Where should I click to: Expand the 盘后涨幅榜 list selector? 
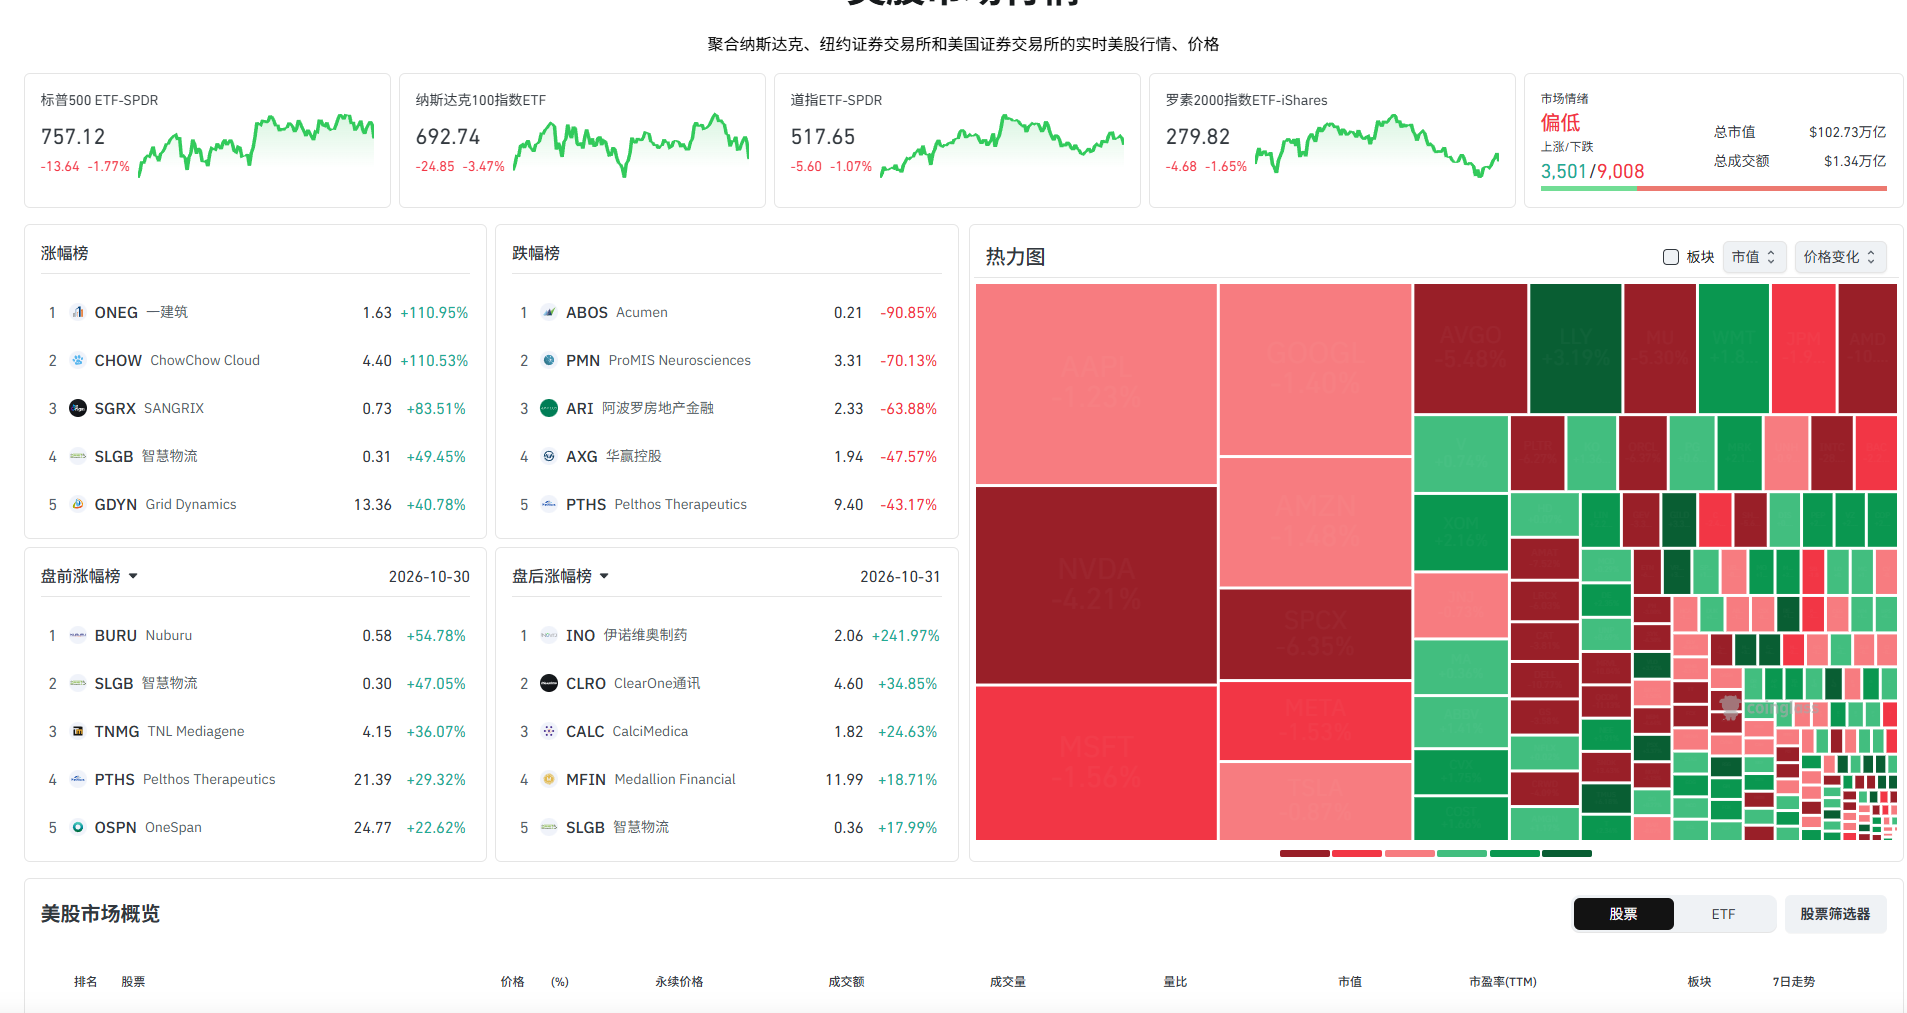click(561, 576)
